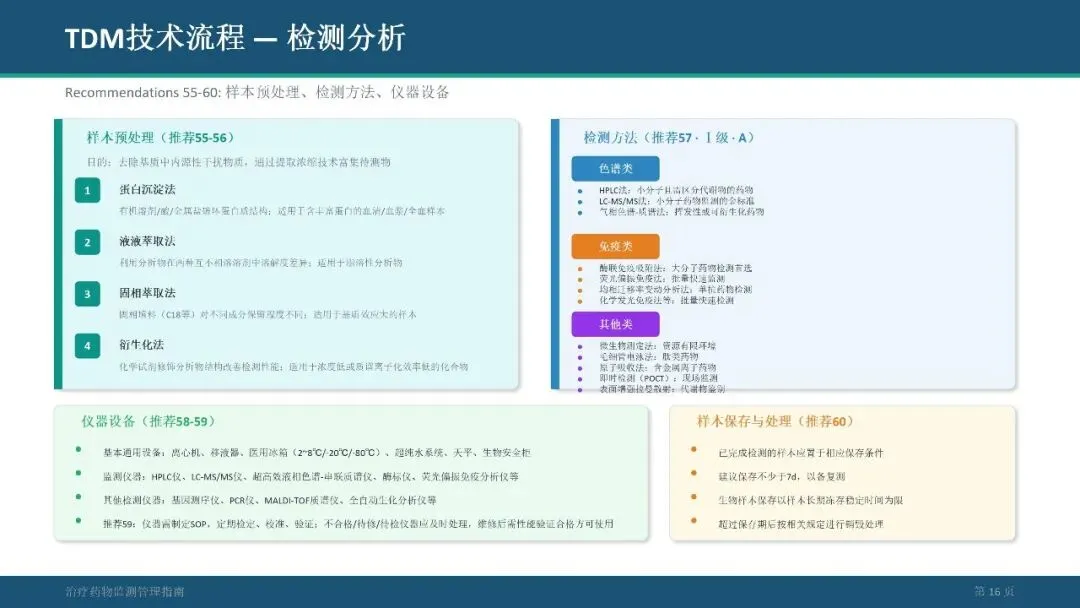Click the orange 免疫类 label box

[x=615, y=247]
